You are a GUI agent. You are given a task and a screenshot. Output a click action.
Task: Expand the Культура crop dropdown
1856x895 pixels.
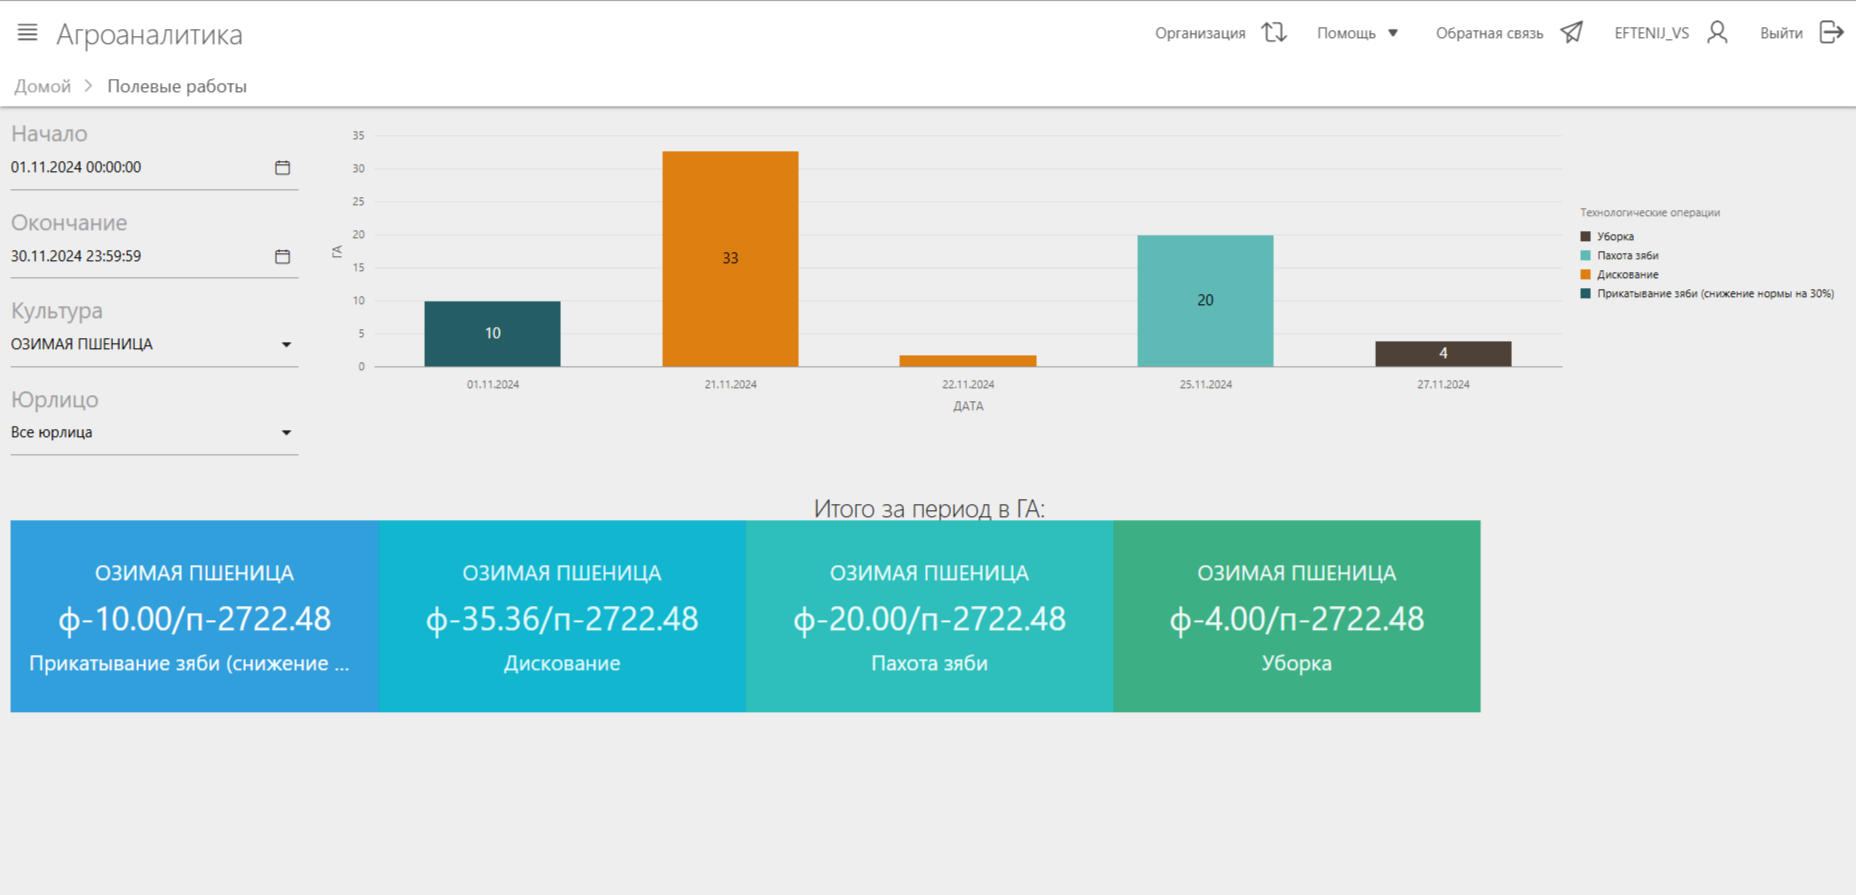tap(286, 345)
